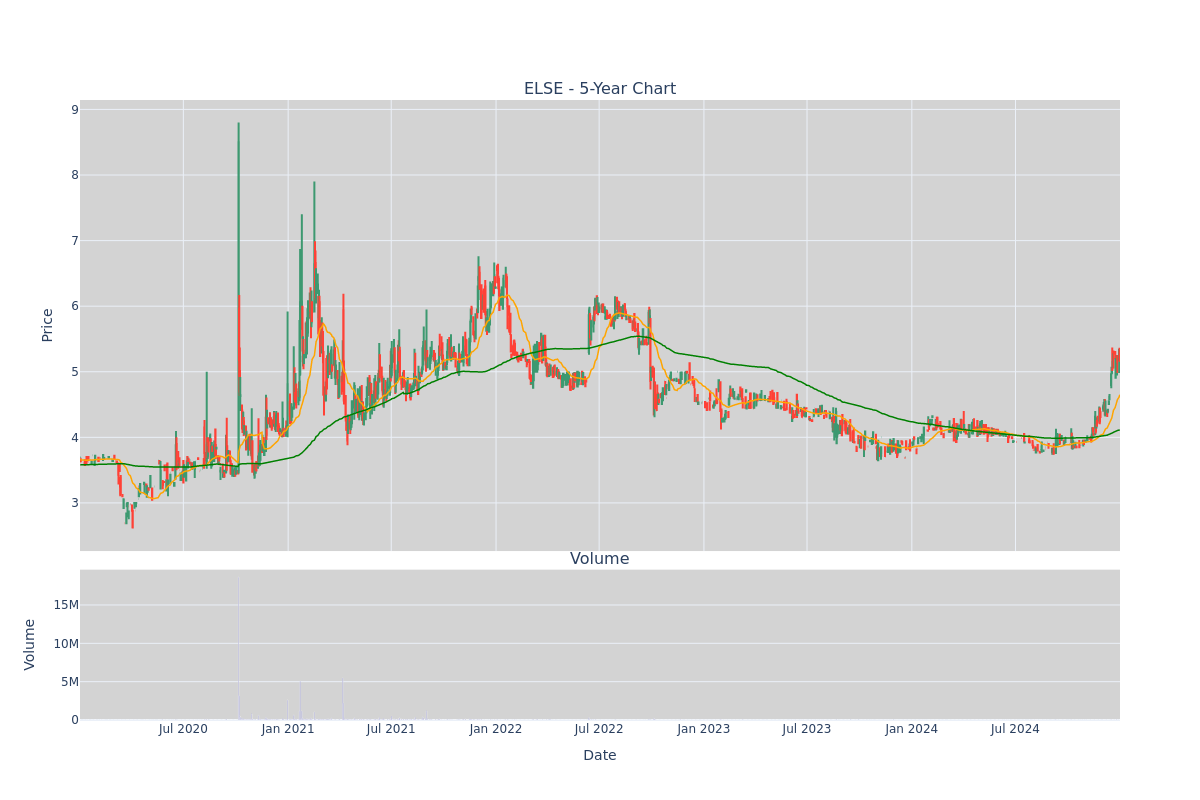
Task: Click the 'Price' y-axis label
Action: click(47, 325)
